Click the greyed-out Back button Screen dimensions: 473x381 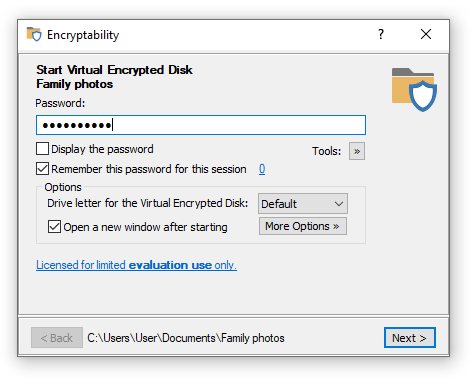[57, 338]
